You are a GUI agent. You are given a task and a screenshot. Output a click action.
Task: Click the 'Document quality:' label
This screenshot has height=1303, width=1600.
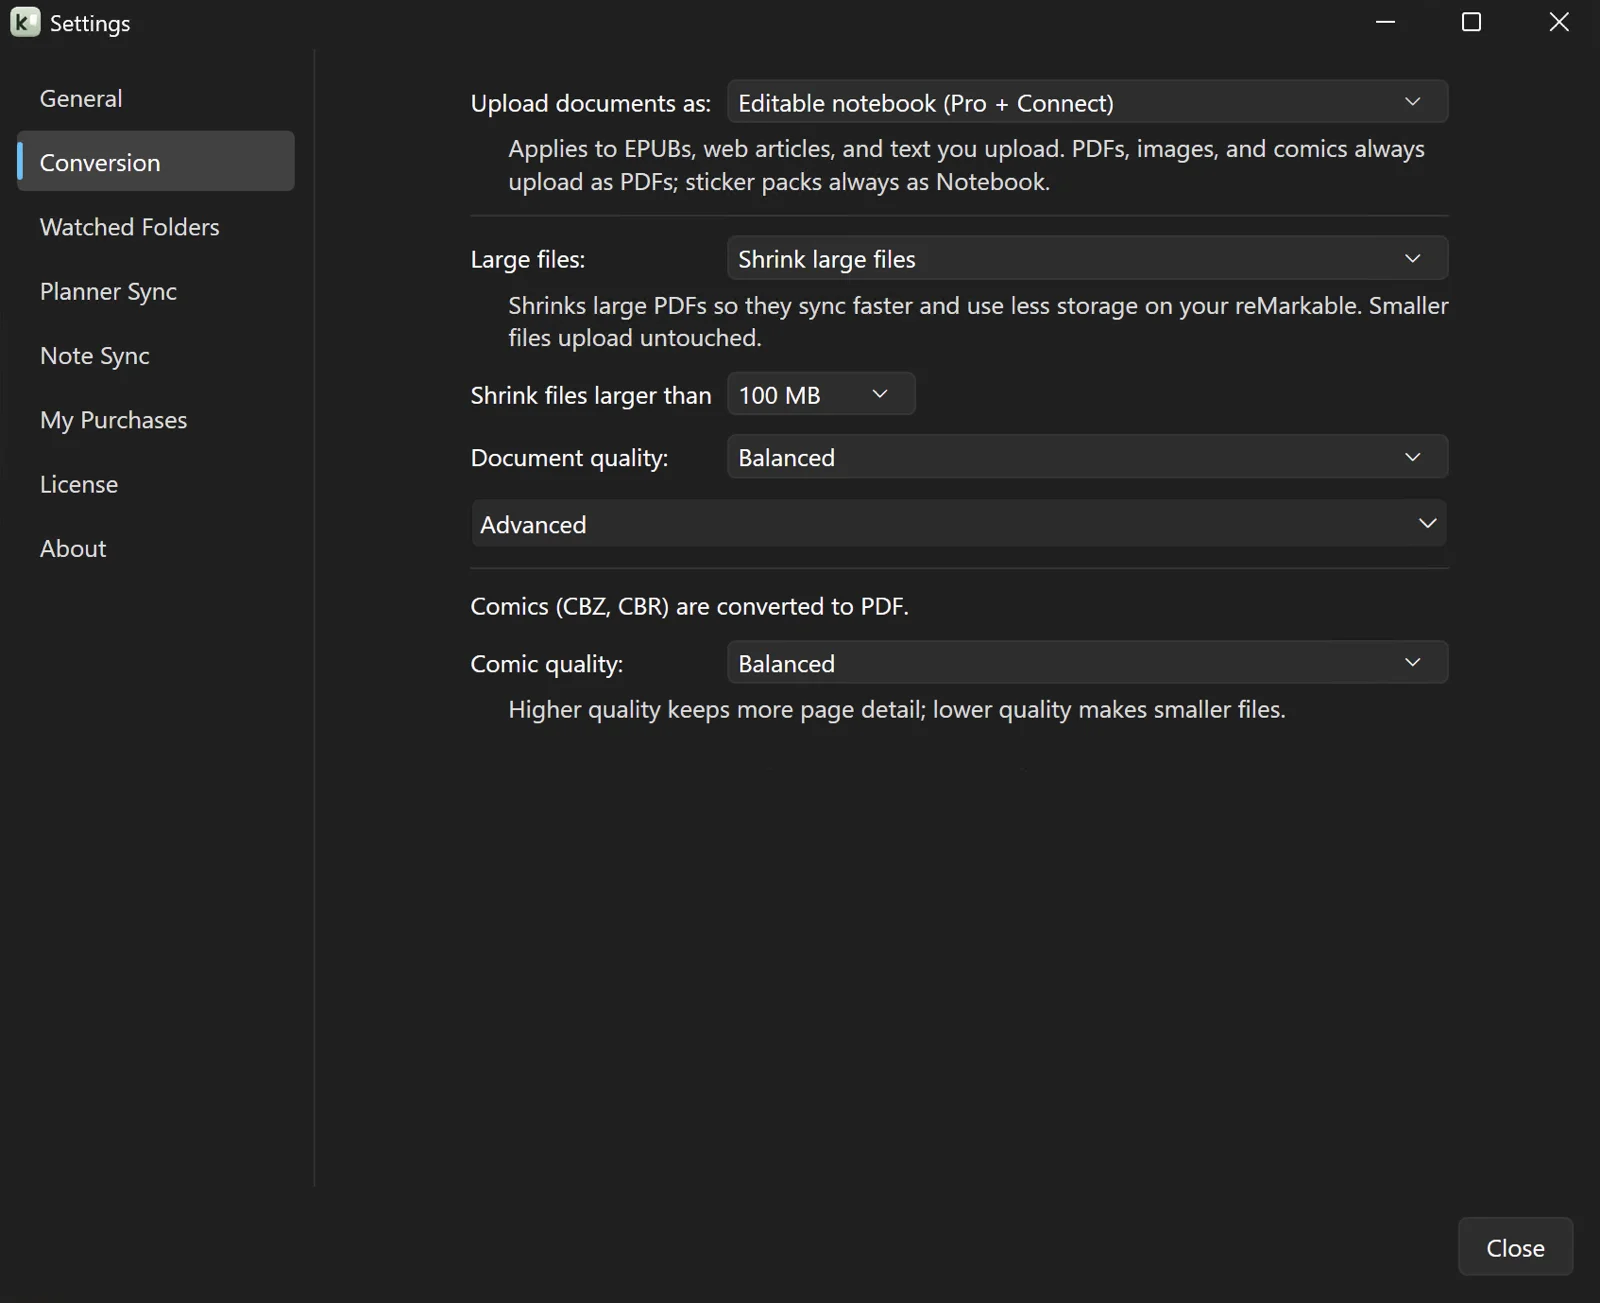tap(569, 458)
